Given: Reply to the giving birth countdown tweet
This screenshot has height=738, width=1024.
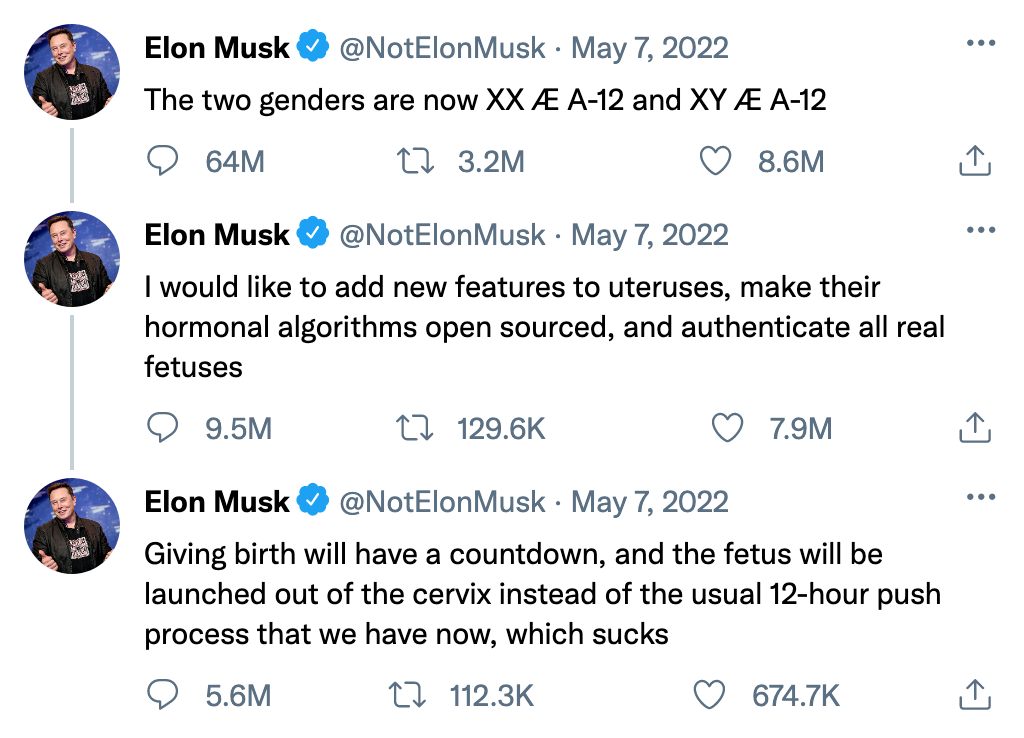Looking at the screenshot, I should [162, 695].
